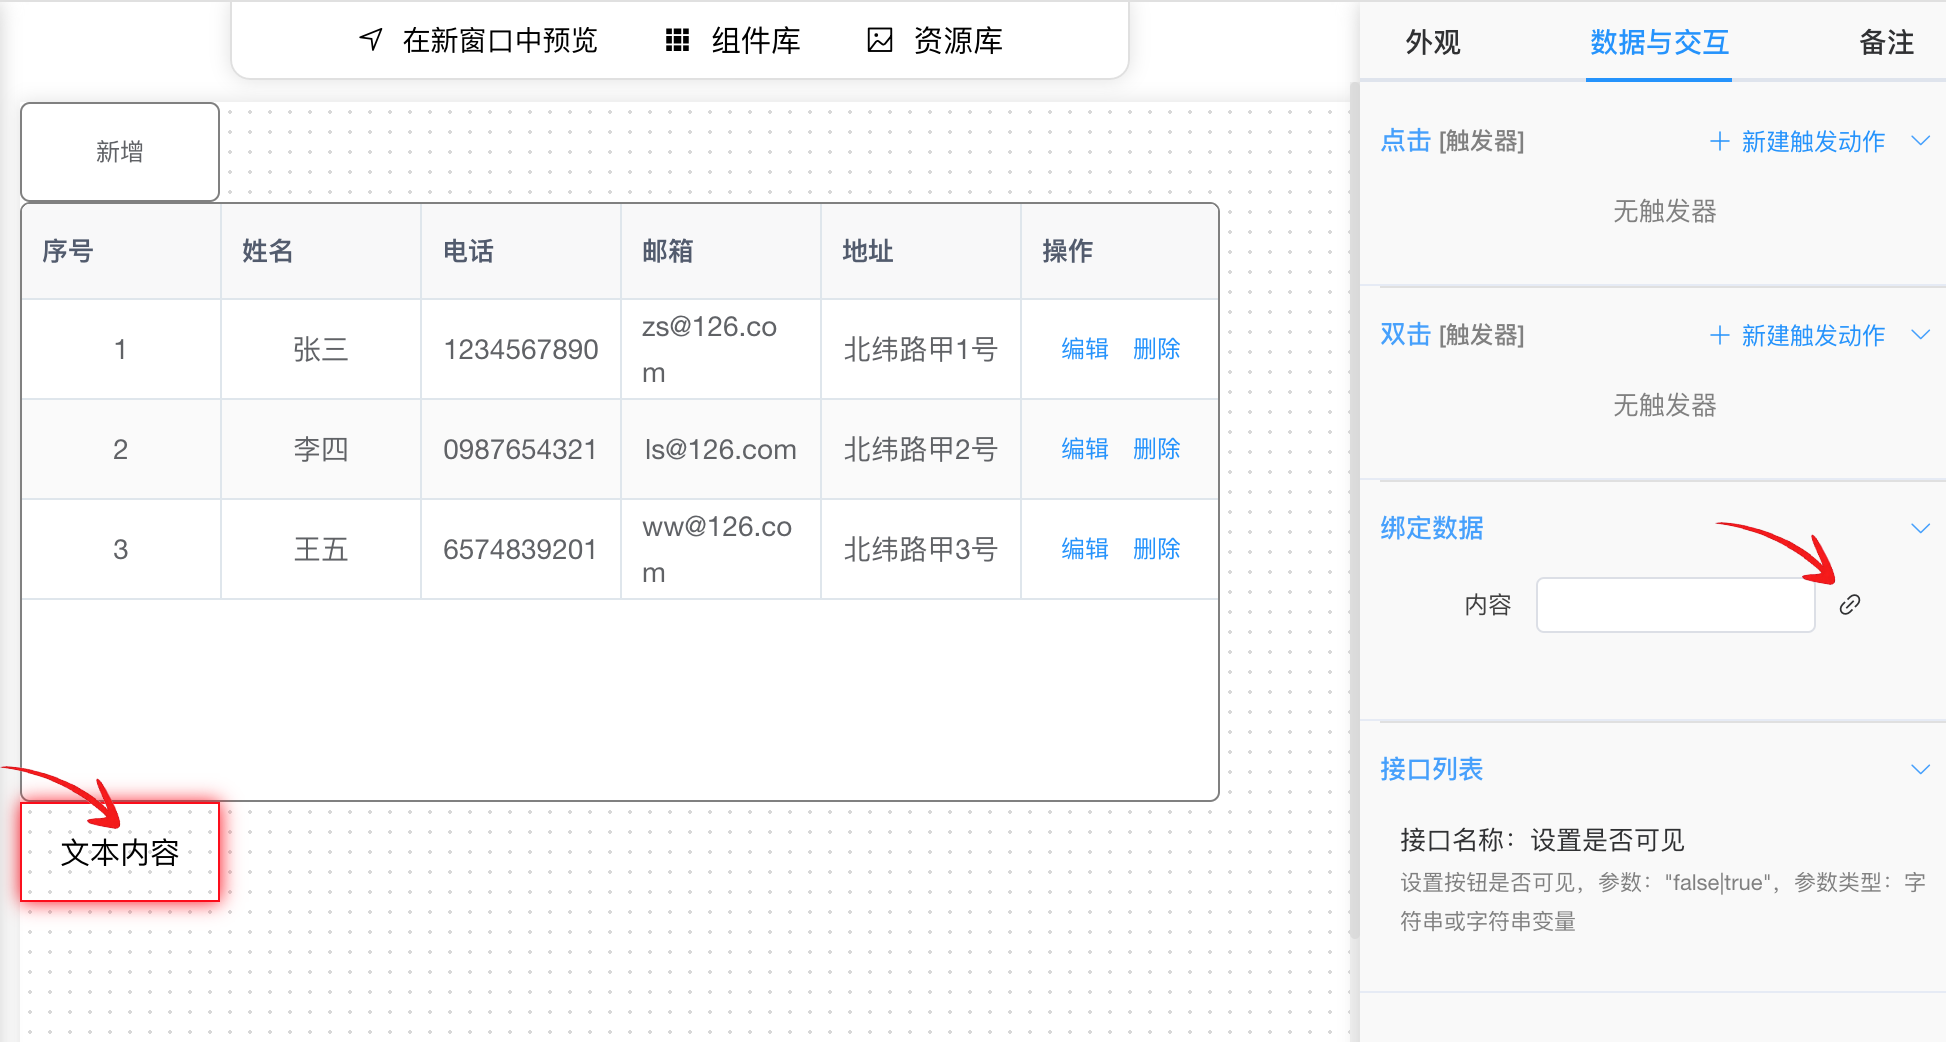Screen dimensions: 1946x1042
Task: Click the 点击 [触发器] heading
Action: point(1452,141)
